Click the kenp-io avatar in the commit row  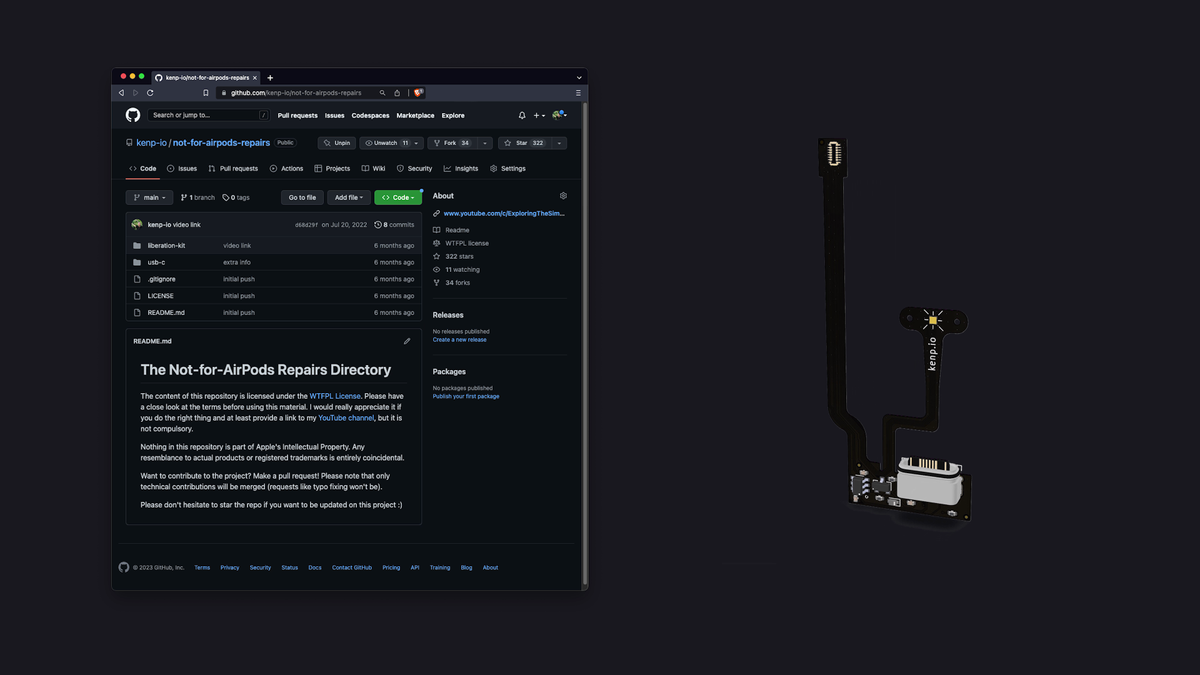[137, 224]
